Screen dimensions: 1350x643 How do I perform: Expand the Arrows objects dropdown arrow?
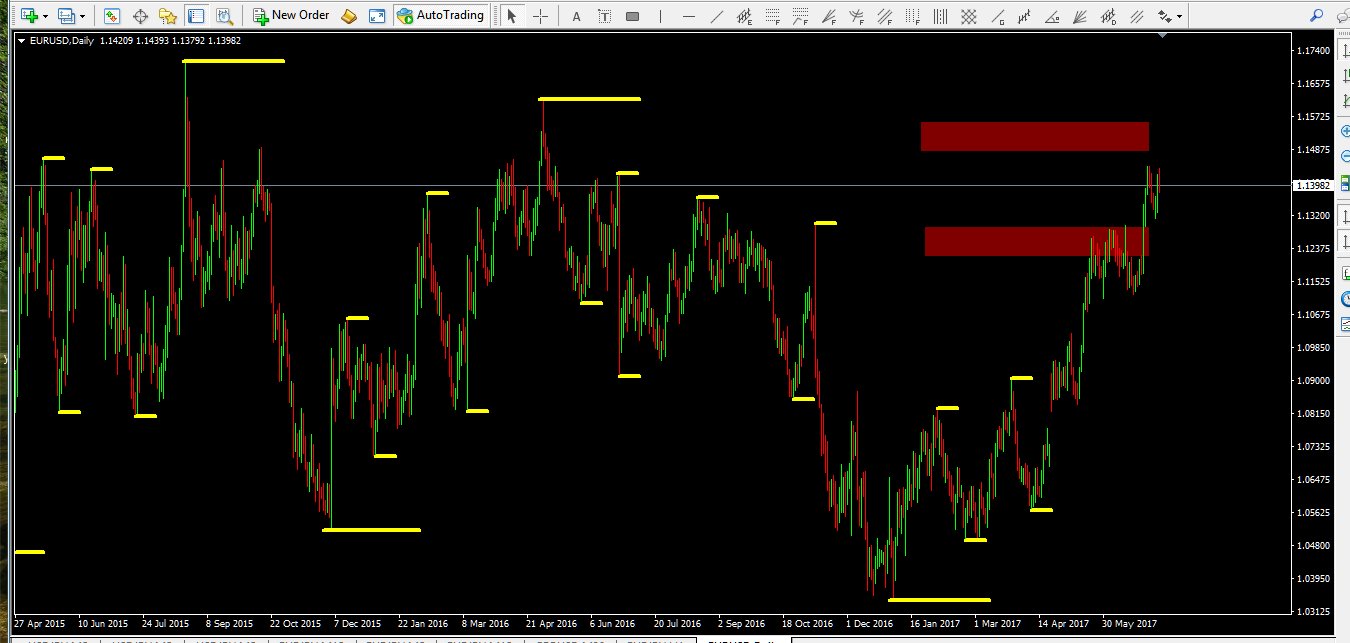tap(1180, 16)
